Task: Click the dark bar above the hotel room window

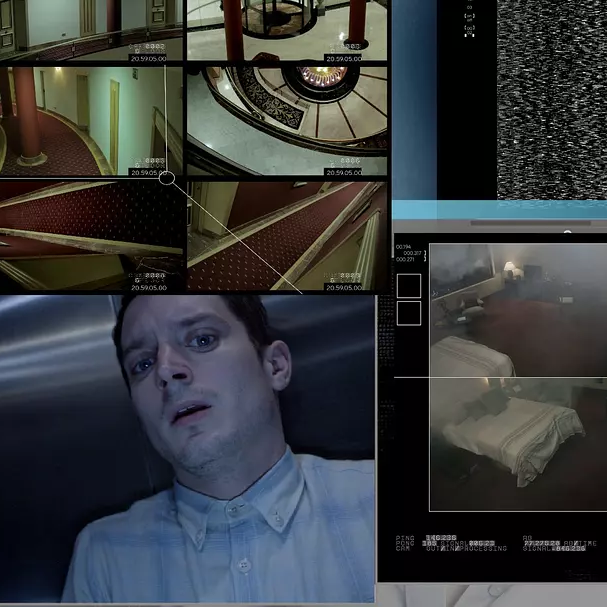Action: click(x=530, y=223)
